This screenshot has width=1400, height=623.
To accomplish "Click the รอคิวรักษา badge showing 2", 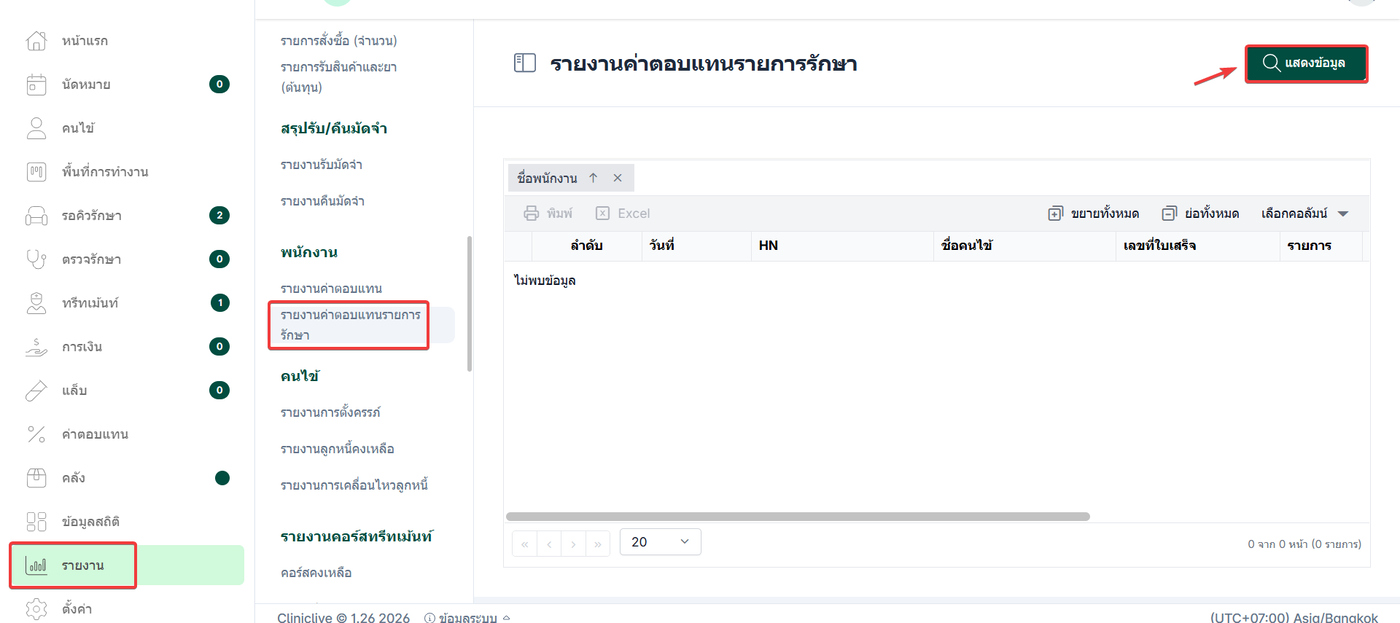I will pyautogui.click(x=219, y=215).
